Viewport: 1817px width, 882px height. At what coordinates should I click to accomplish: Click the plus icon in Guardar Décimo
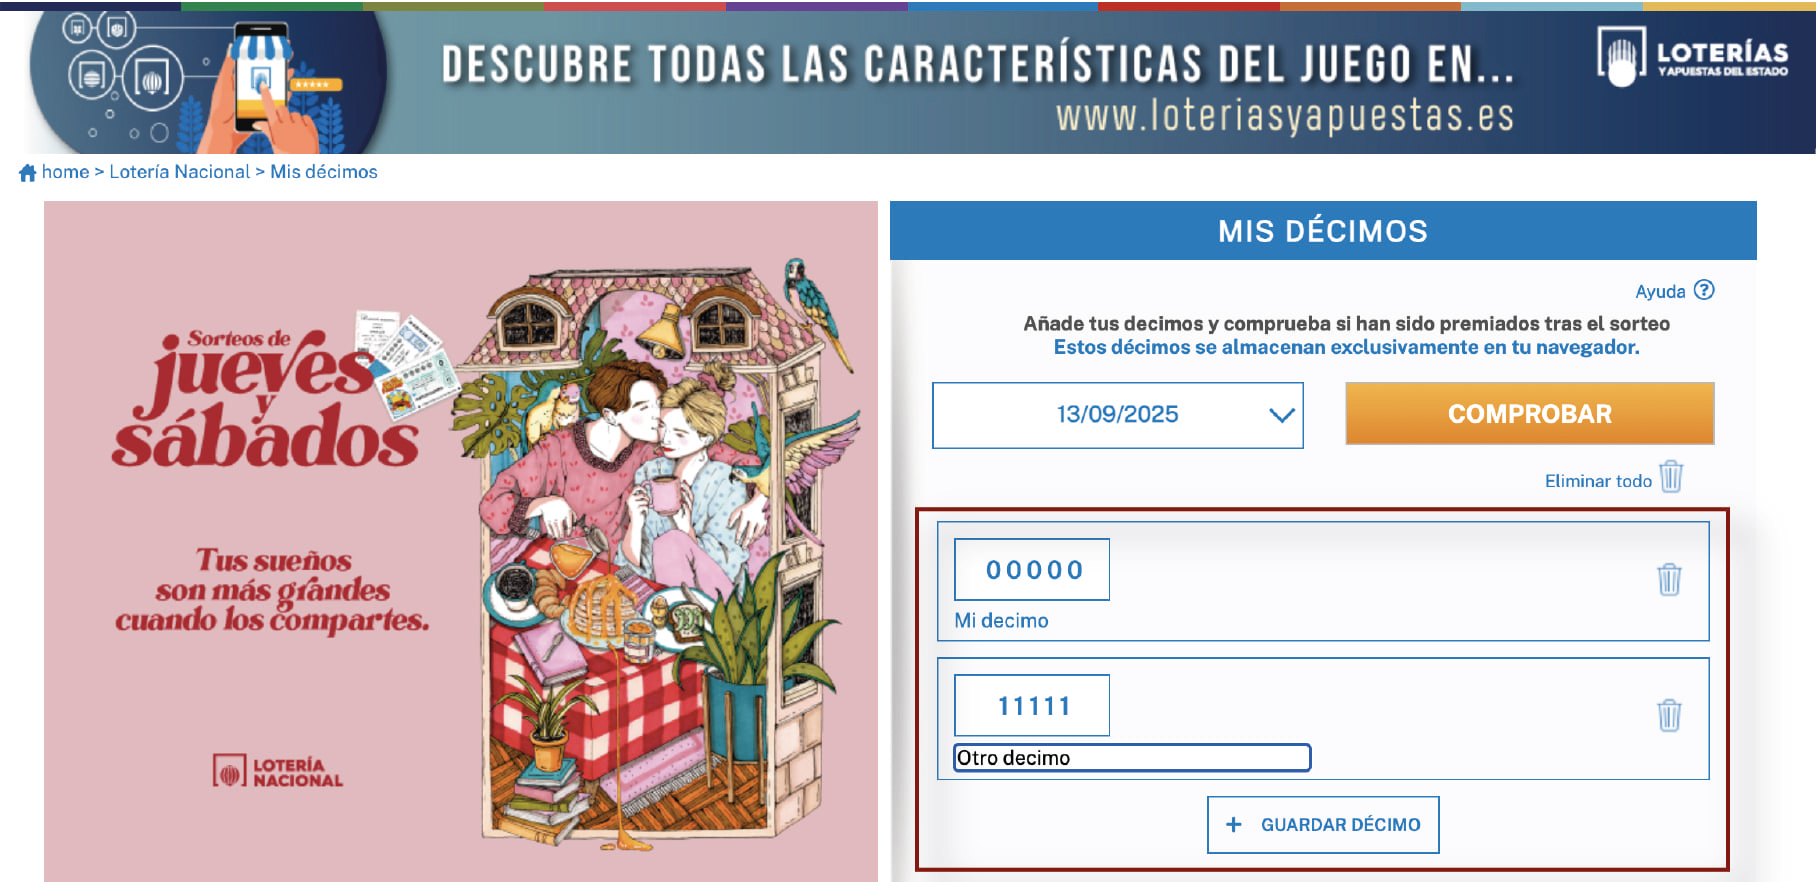[x=1234, y=824]
